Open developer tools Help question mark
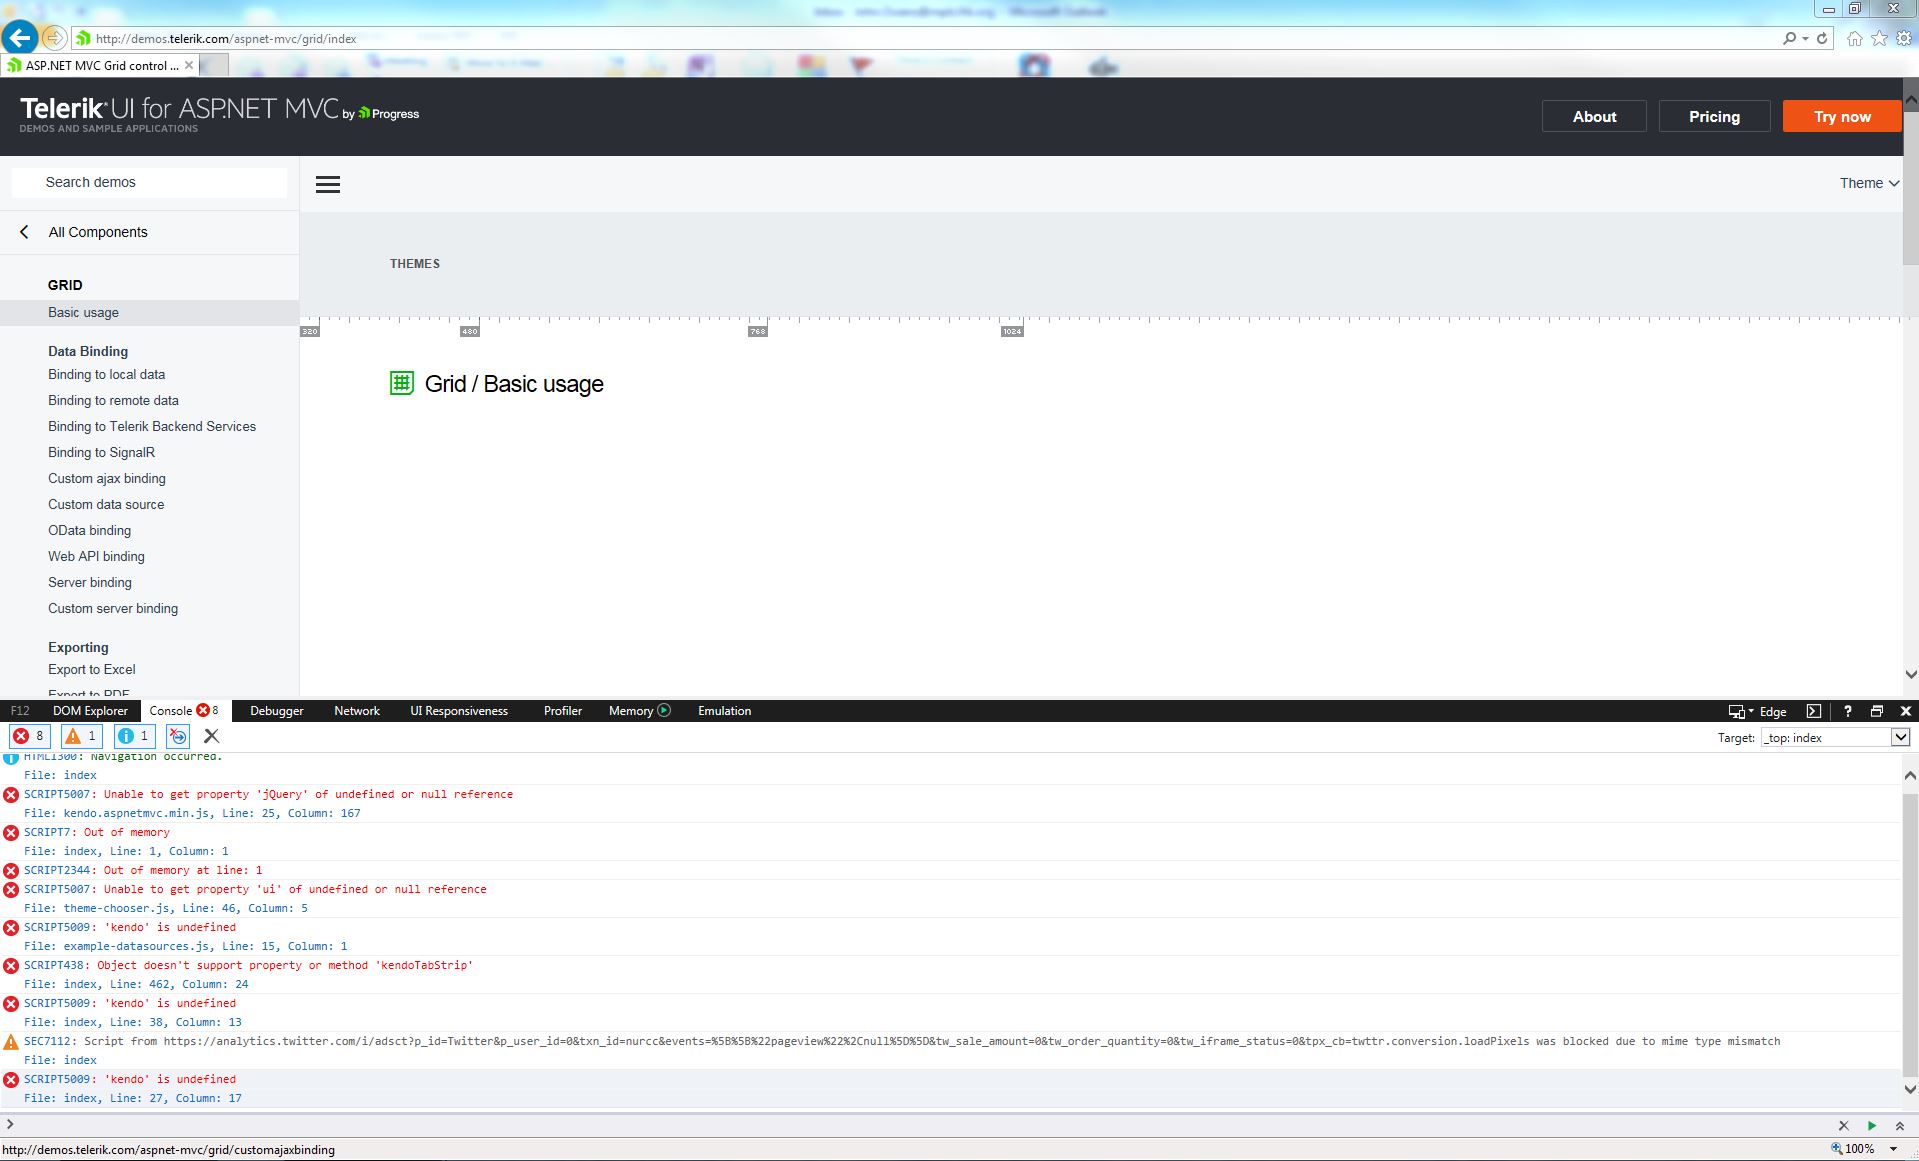This screenshot has width=1919, height=1161. (1847, 711)
